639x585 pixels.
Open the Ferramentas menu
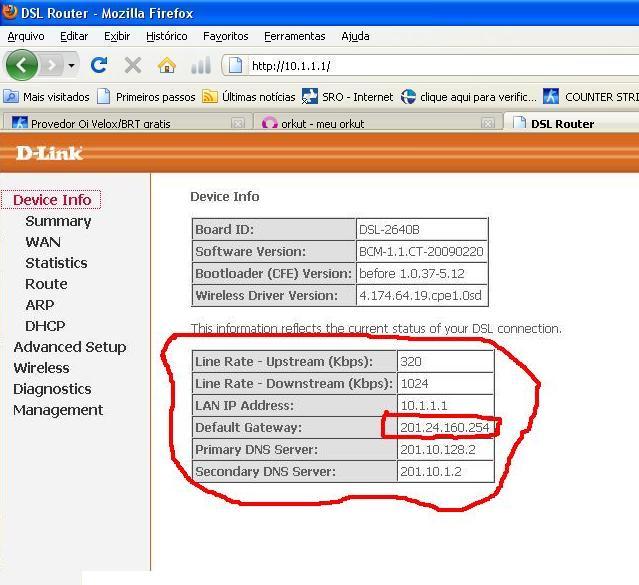click(294, 36)
